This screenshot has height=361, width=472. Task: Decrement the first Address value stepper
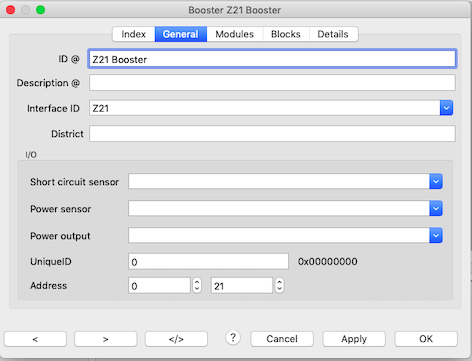[197, 289]
